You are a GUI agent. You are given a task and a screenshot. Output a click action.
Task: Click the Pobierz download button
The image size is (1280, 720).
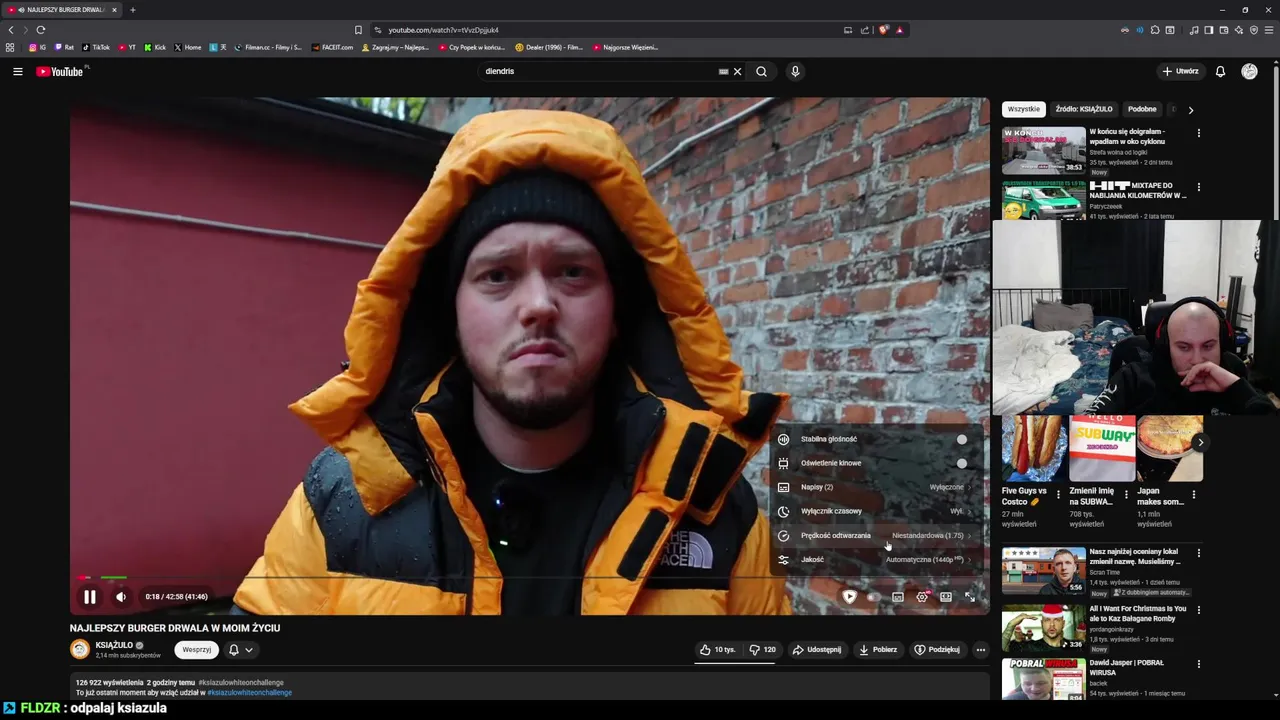(878, 650)
